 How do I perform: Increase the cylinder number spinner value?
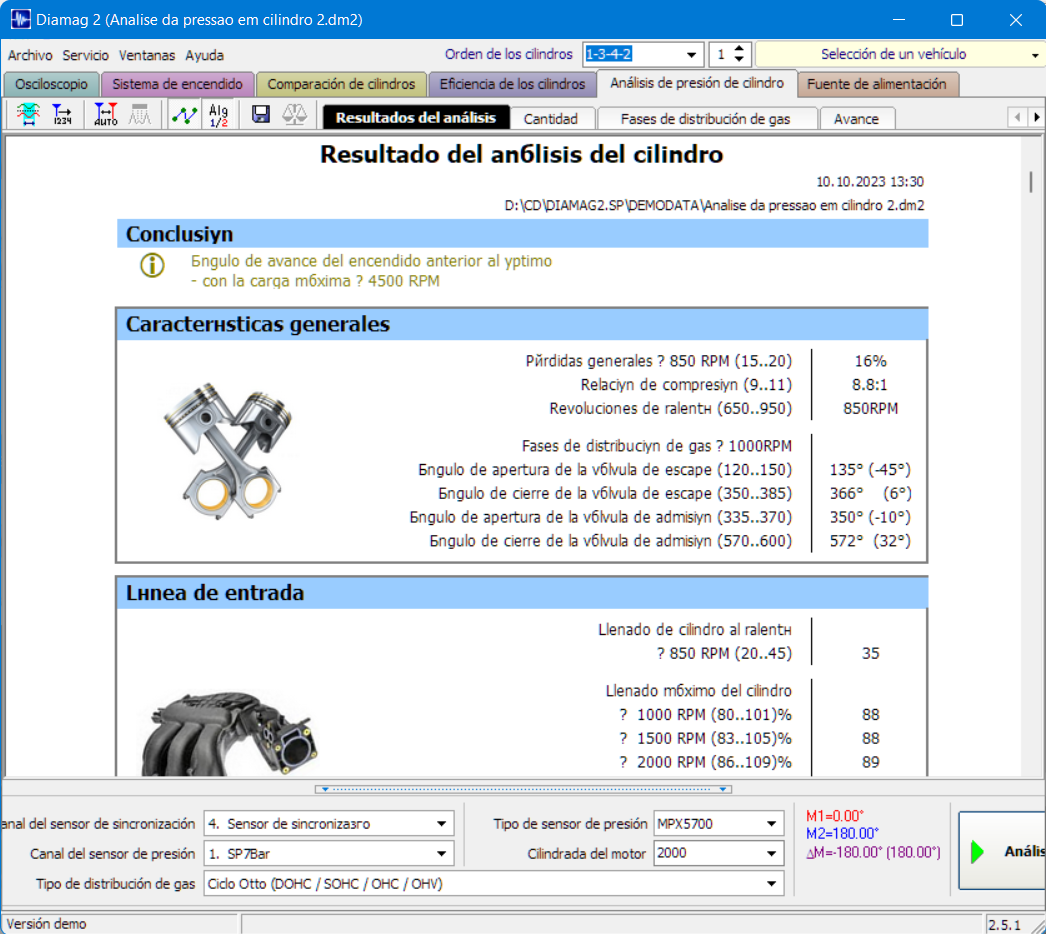point(739,49)
